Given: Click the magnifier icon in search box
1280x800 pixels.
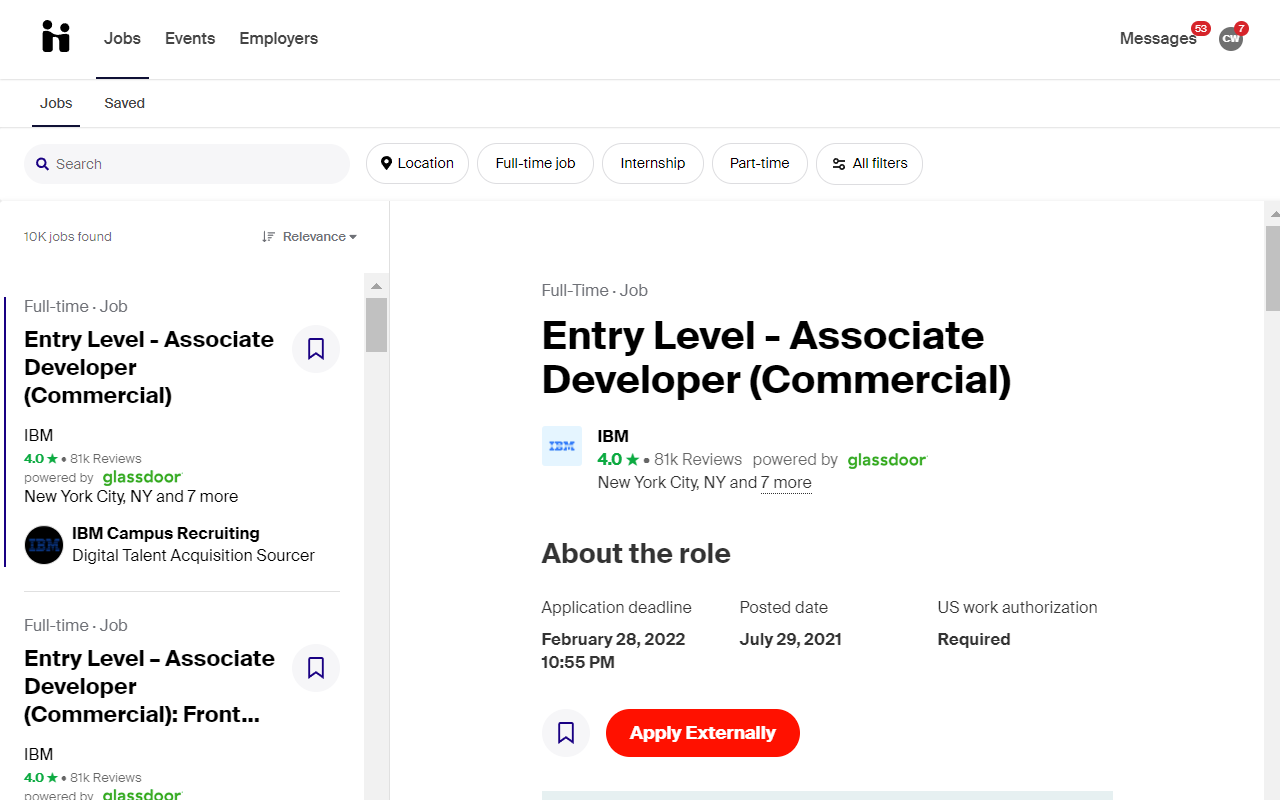Looking at the screenshot, I should (x=43, y=164).
